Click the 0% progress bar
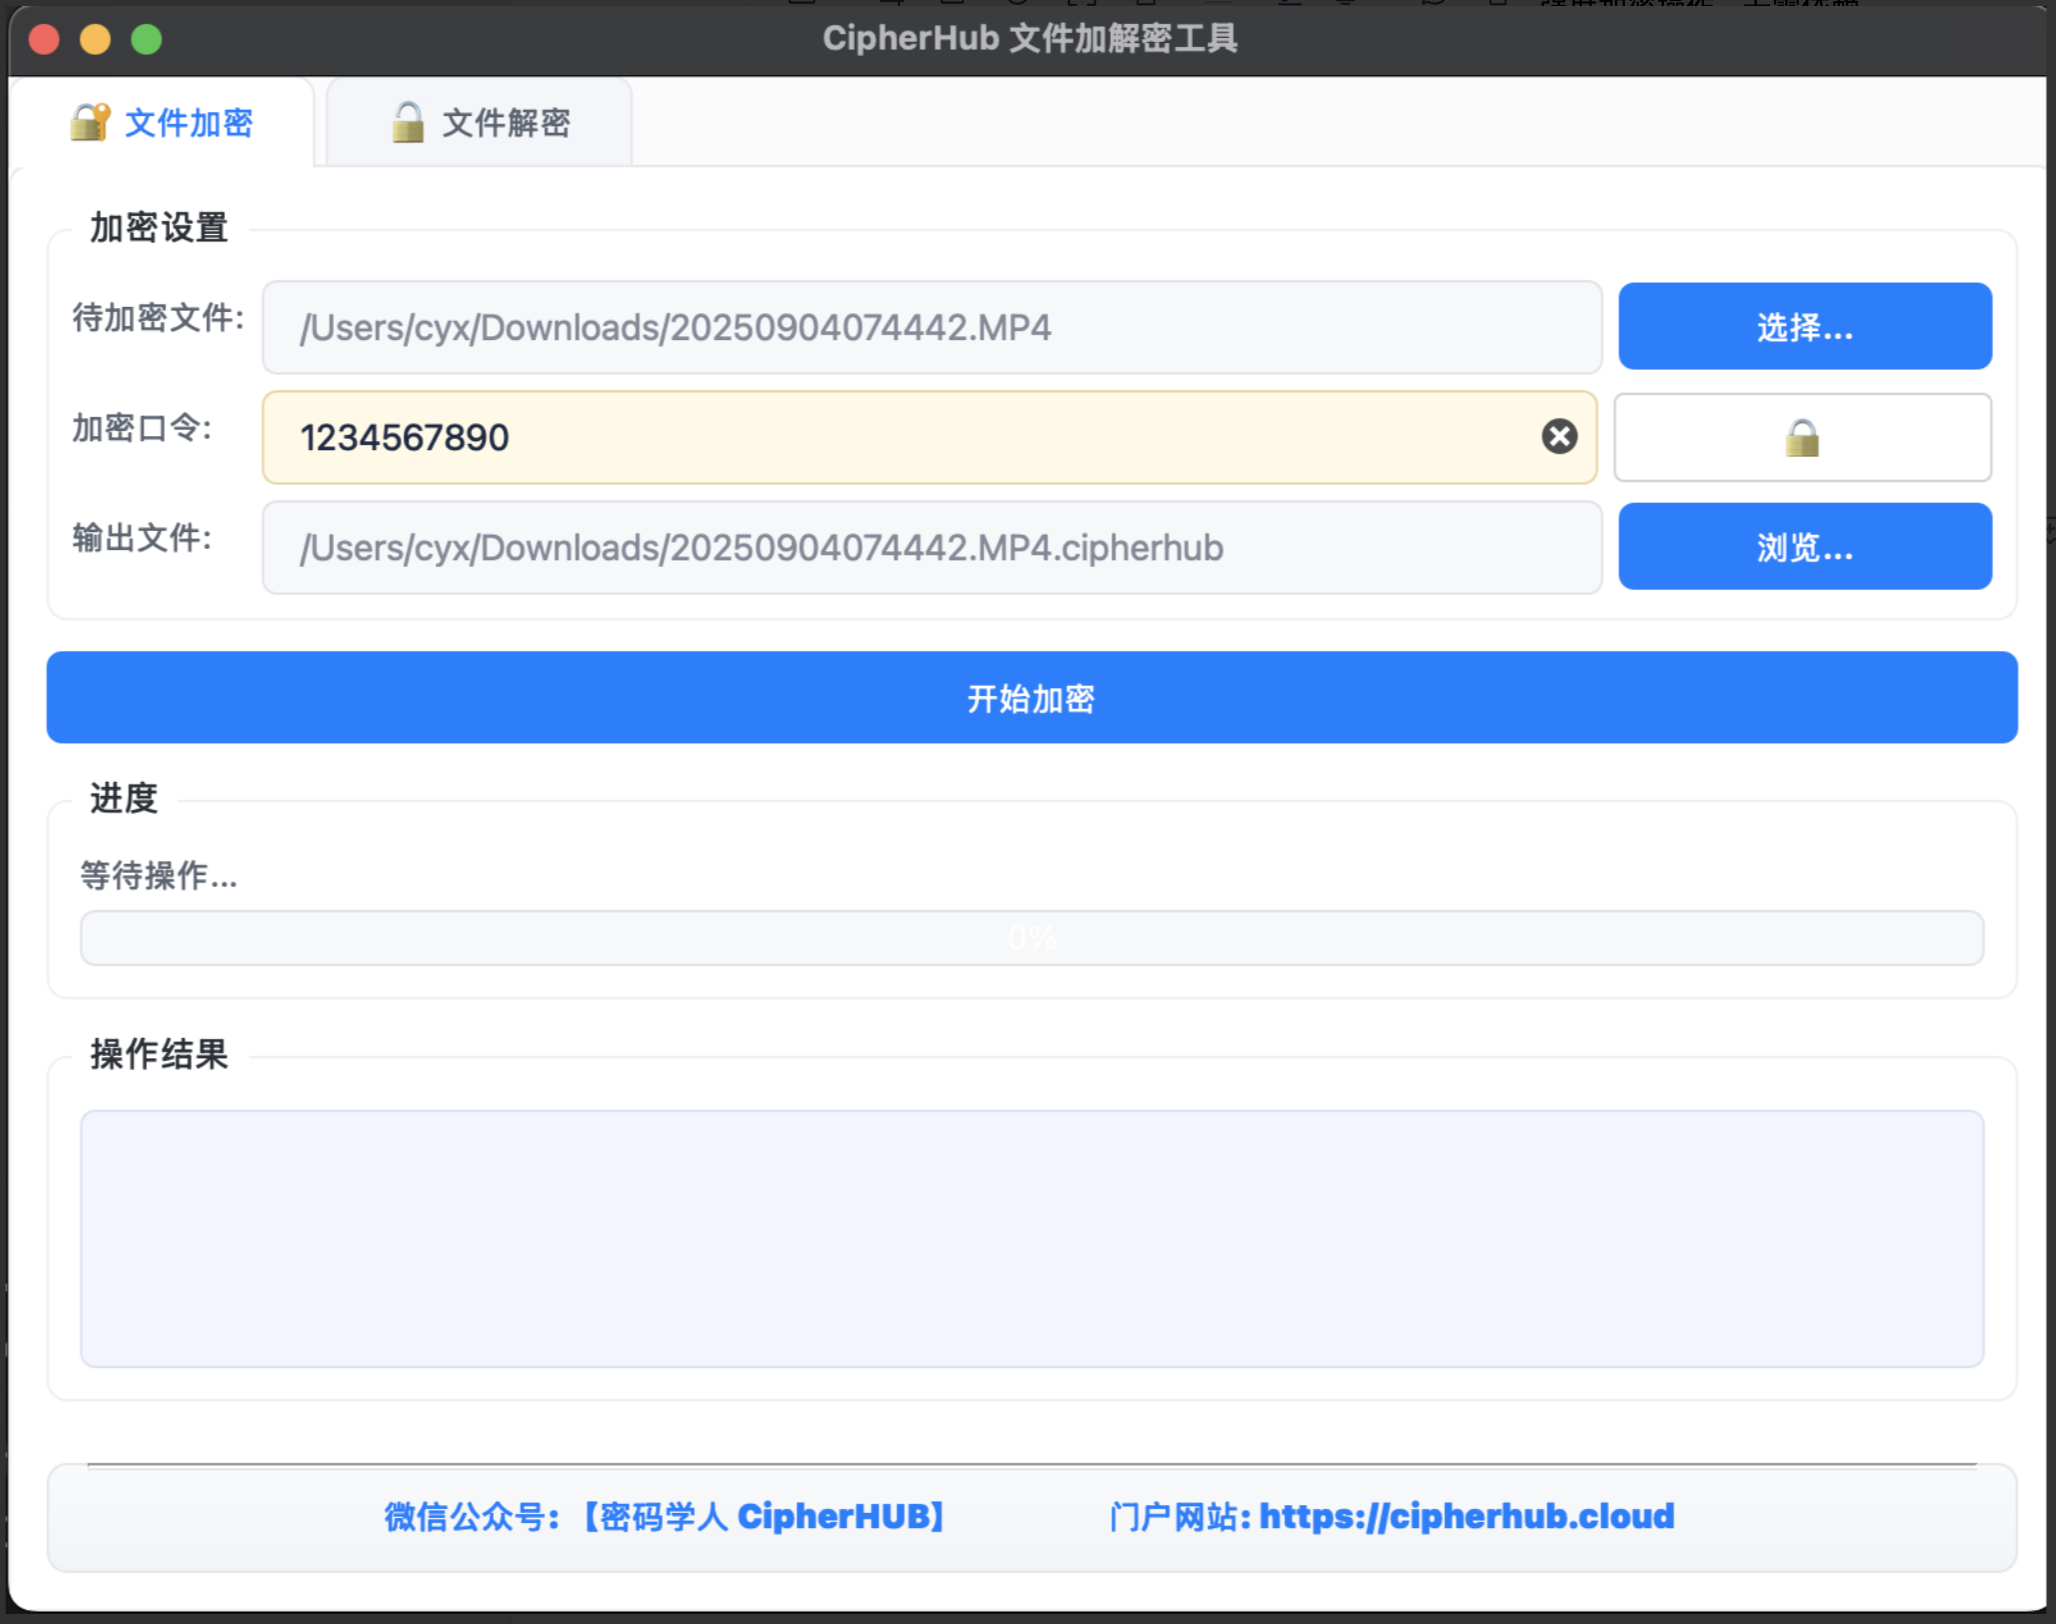Image resolution: width=2056 pixels, height=1624 pixels. coord(1030,937)
